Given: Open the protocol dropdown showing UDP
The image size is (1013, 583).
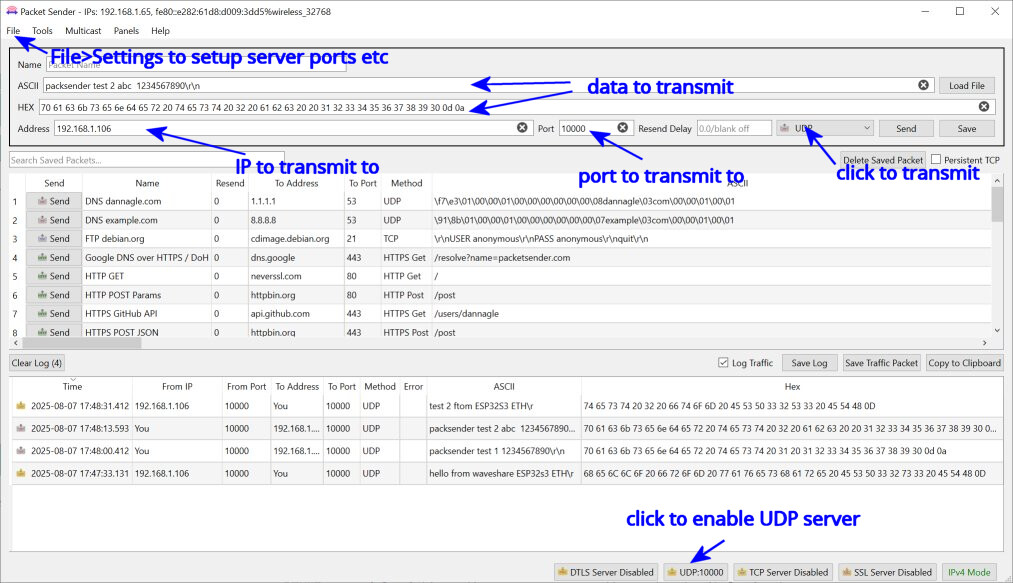Looking at the screenshot, I should pyautogui.click(x=826, y=127).
